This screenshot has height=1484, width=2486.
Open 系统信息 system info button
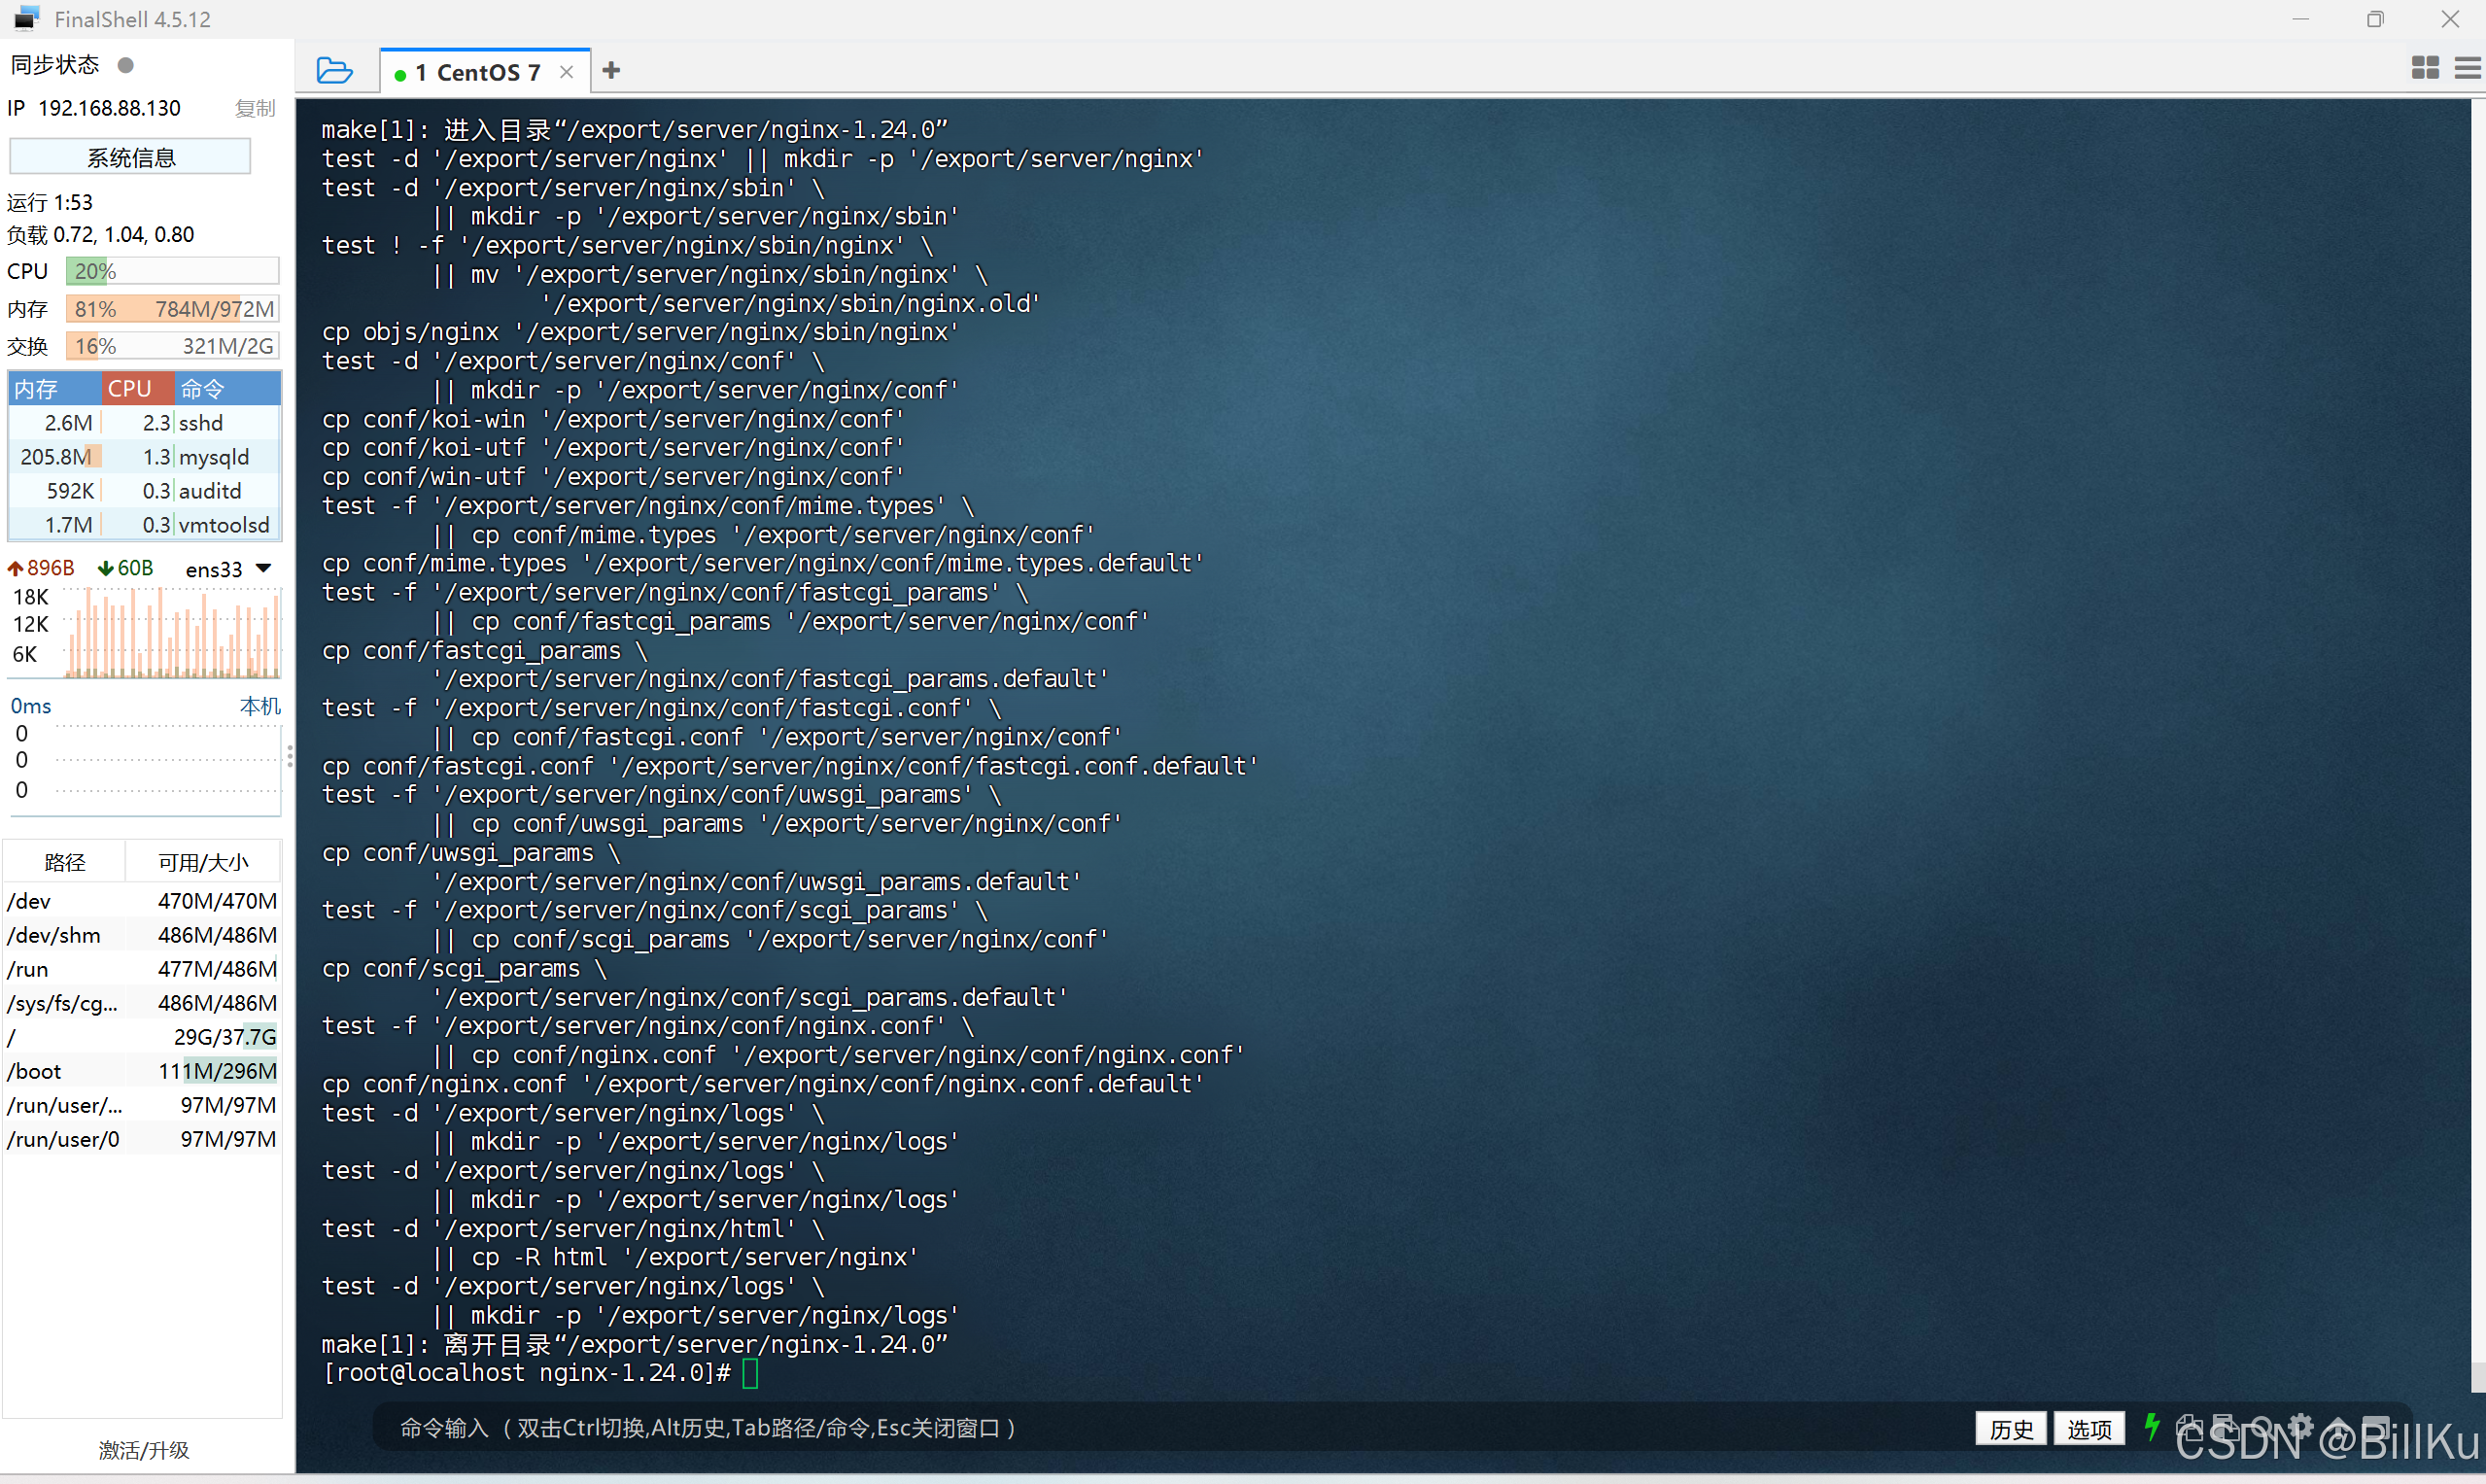[x=130, y=157]
